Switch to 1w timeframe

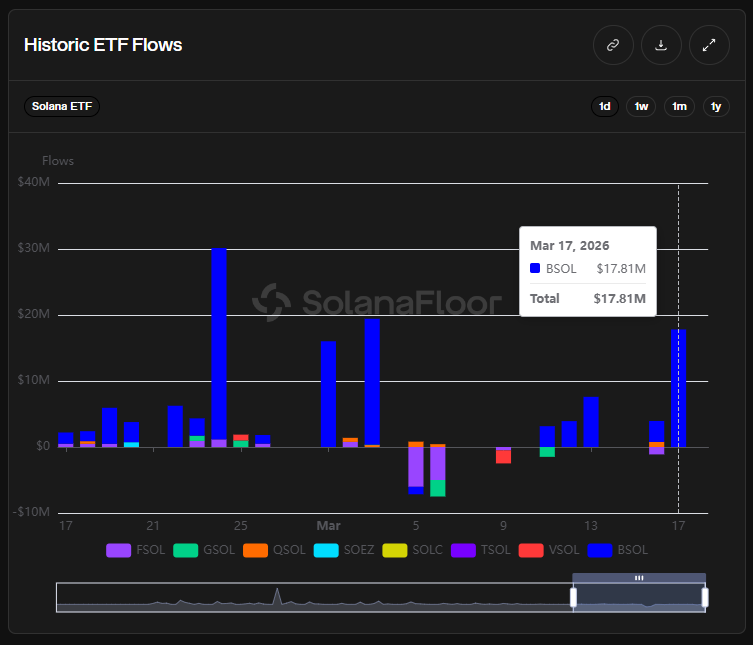coord(641,106)
